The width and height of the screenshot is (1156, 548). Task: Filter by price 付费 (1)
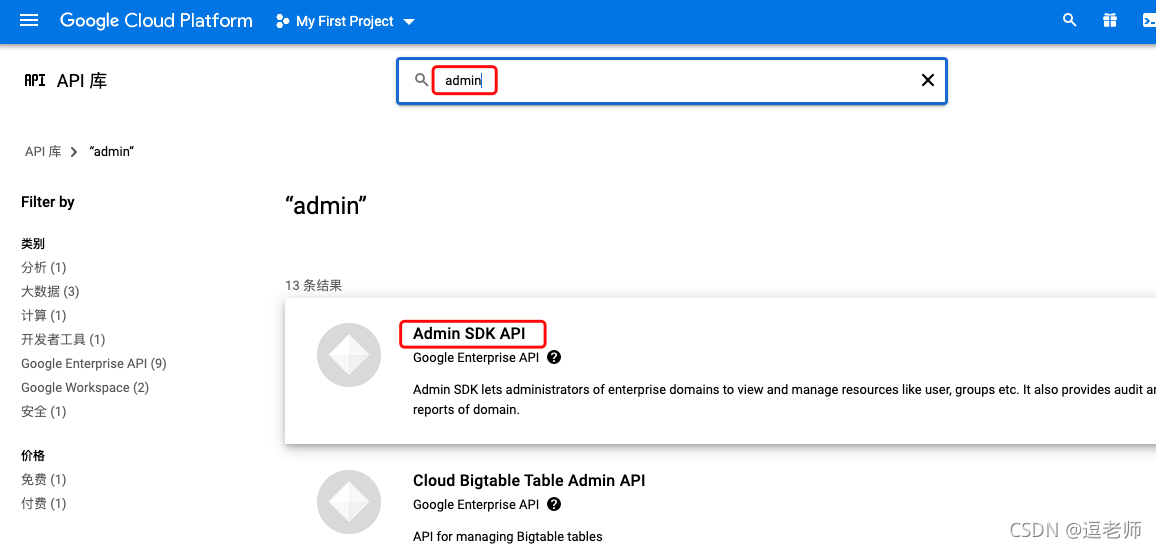pyautogui.click(x=43, y=504)
